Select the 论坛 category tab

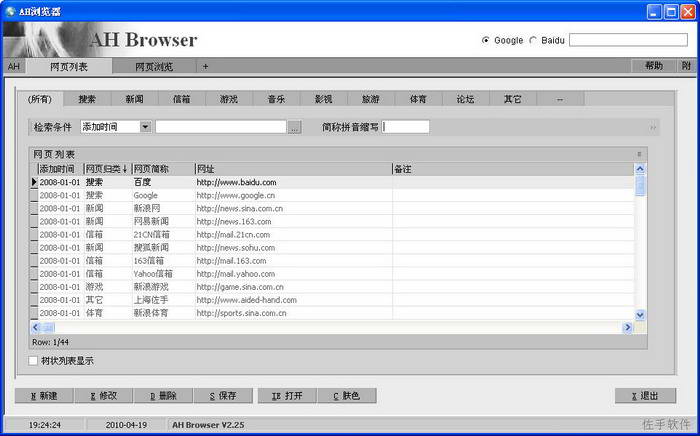click(x=466, y=99)
